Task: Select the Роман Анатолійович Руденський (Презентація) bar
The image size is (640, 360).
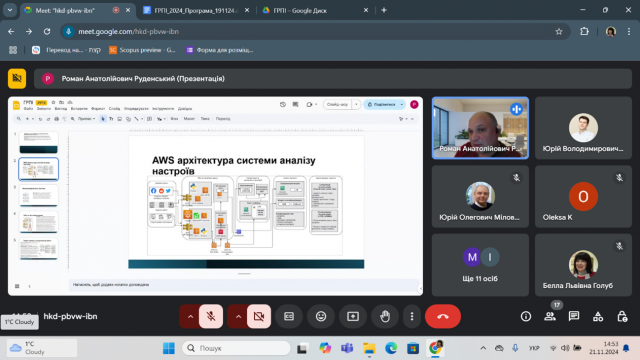Action: 333,79
